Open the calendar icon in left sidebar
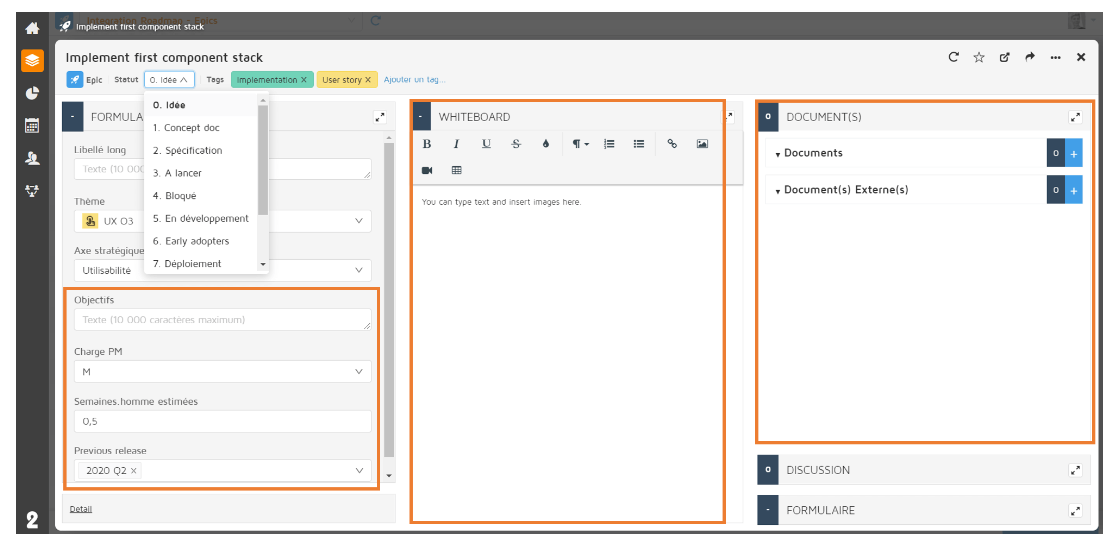Image resolution: width=1120 pixels, height=547 pixels. point(32,126)
